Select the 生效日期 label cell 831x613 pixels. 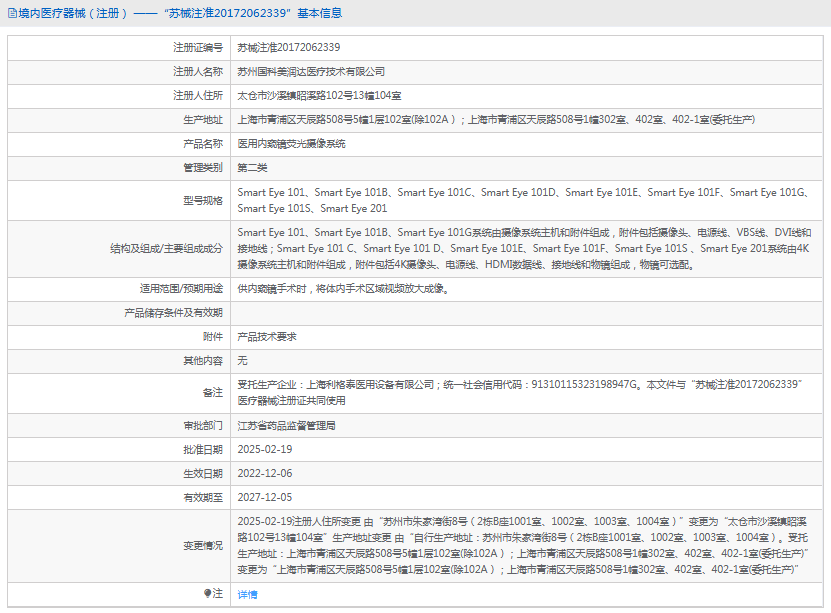(119, 474)
